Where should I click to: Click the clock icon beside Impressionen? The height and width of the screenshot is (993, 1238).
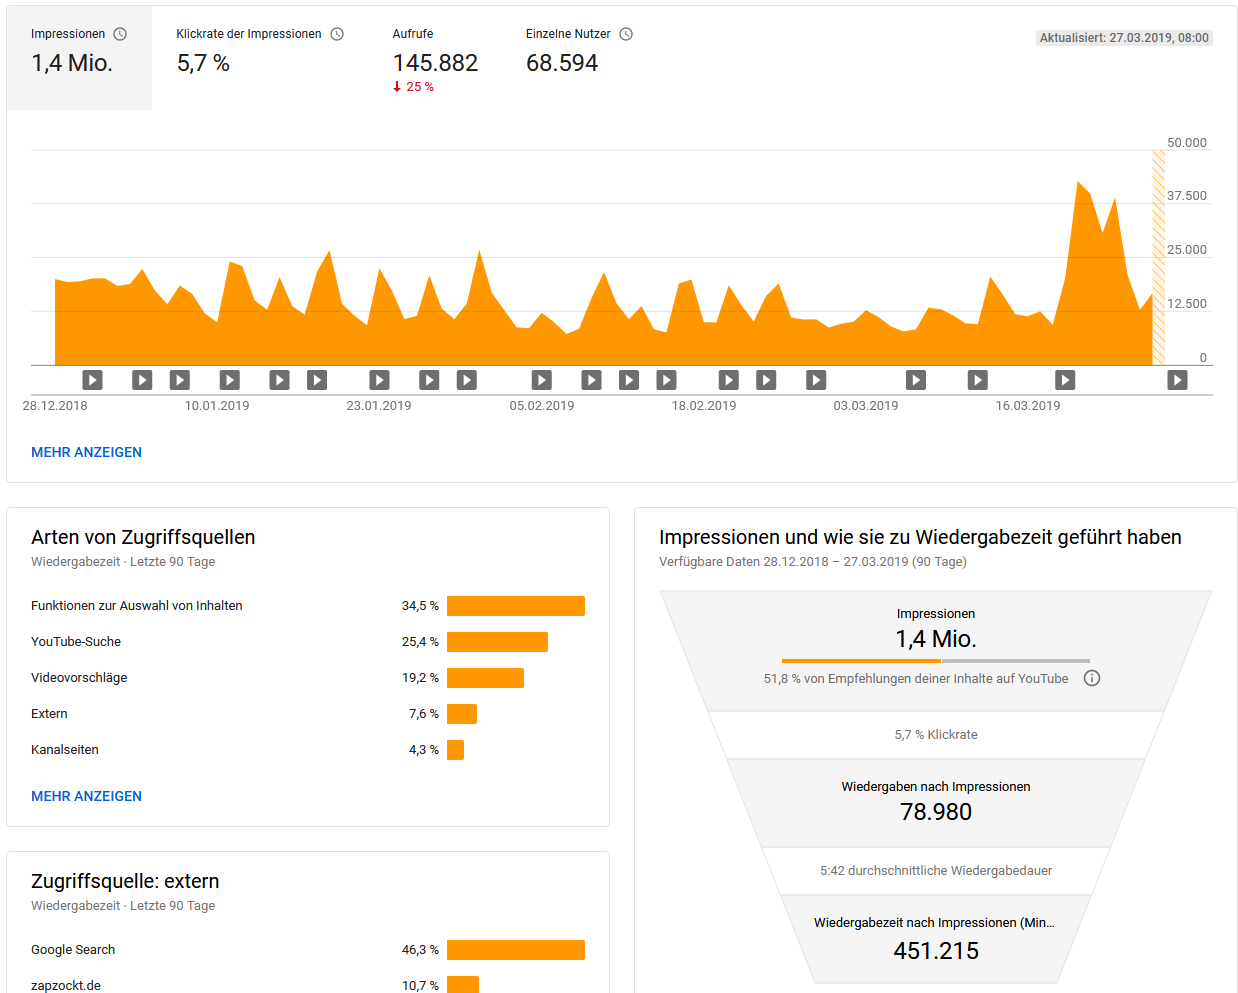tap(120, 34)
